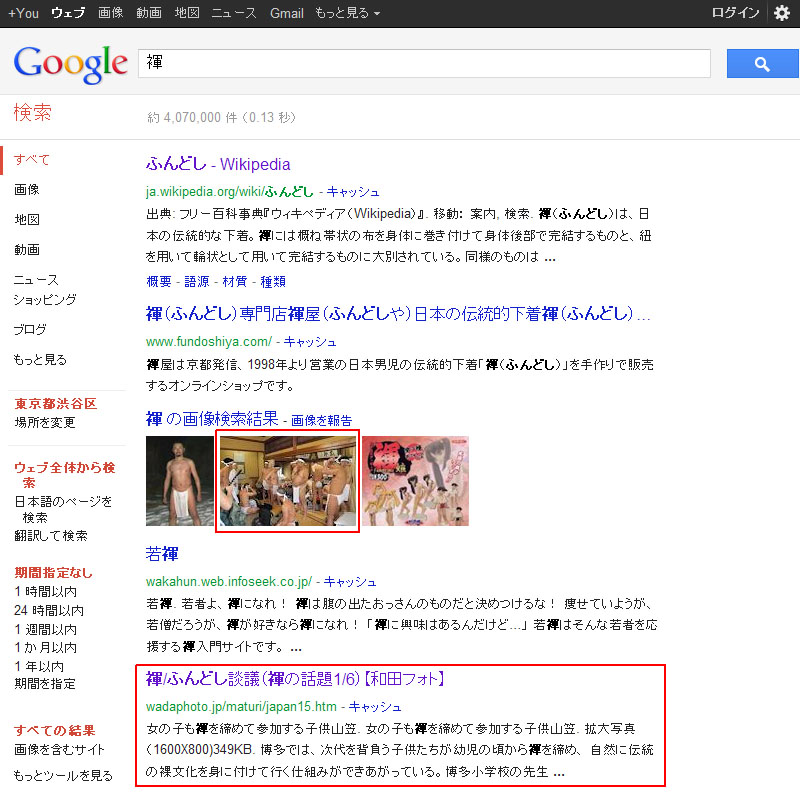Select ショッピング in the left sidebar
800x800 pixels.
[45, 299]
